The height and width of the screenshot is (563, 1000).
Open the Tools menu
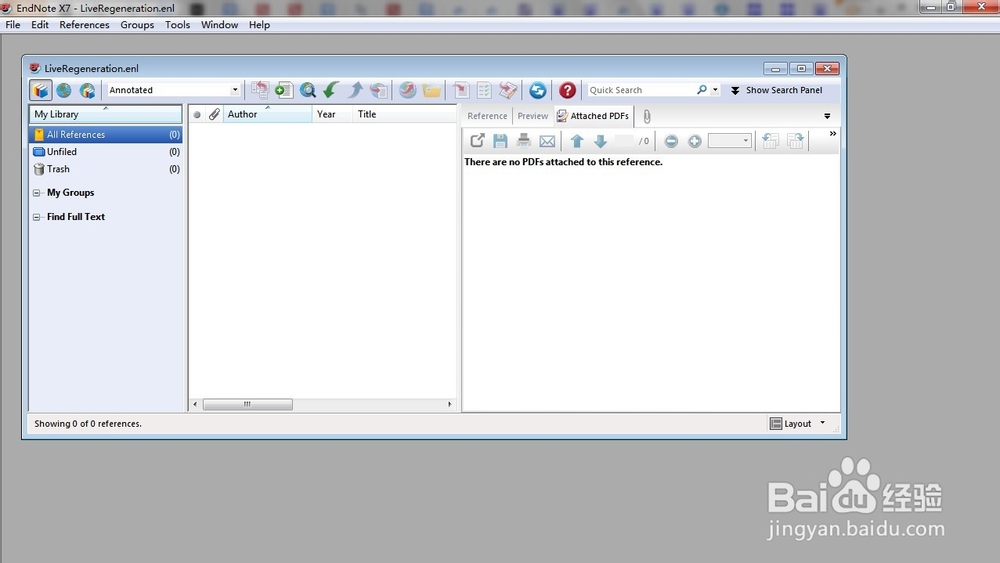[x=177, y=25]
